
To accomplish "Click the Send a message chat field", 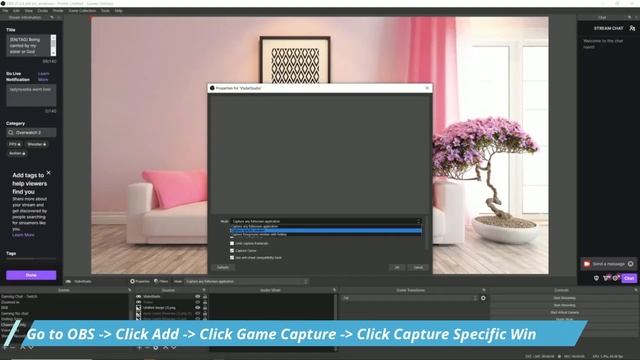I will 608,264.
